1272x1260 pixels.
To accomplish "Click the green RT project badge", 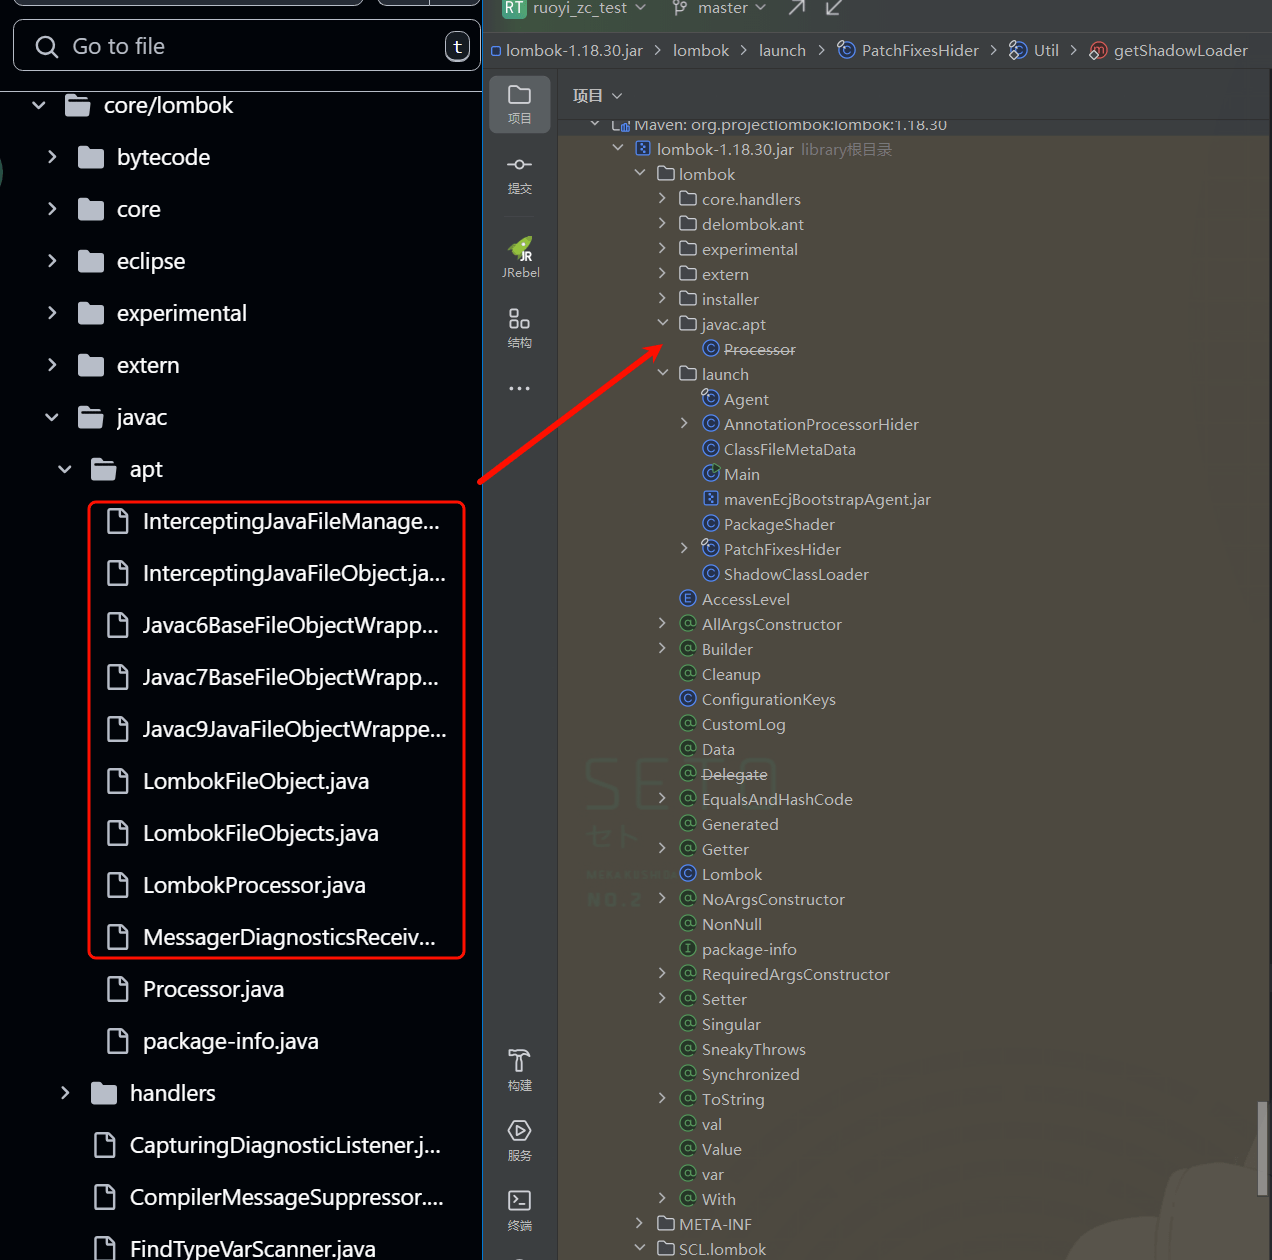I will 514,8.
